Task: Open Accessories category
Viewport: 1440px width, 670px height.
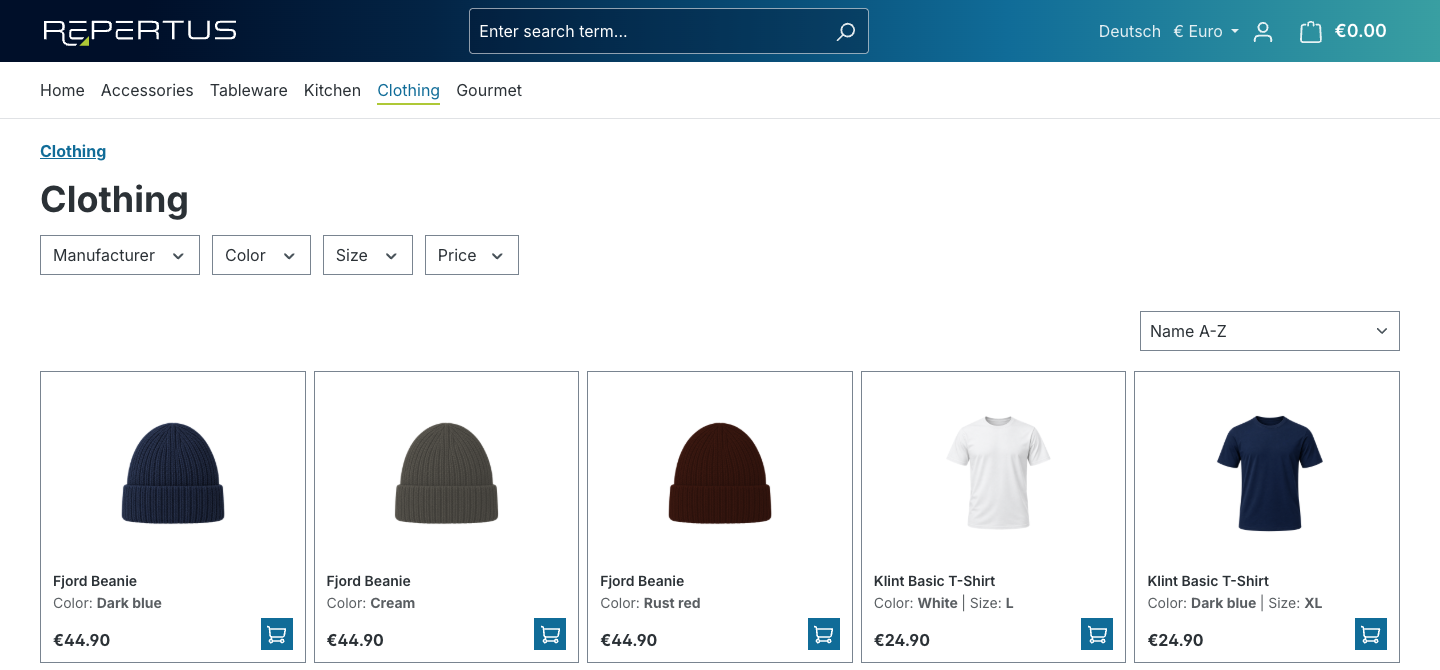Action: tap(147, 90)
